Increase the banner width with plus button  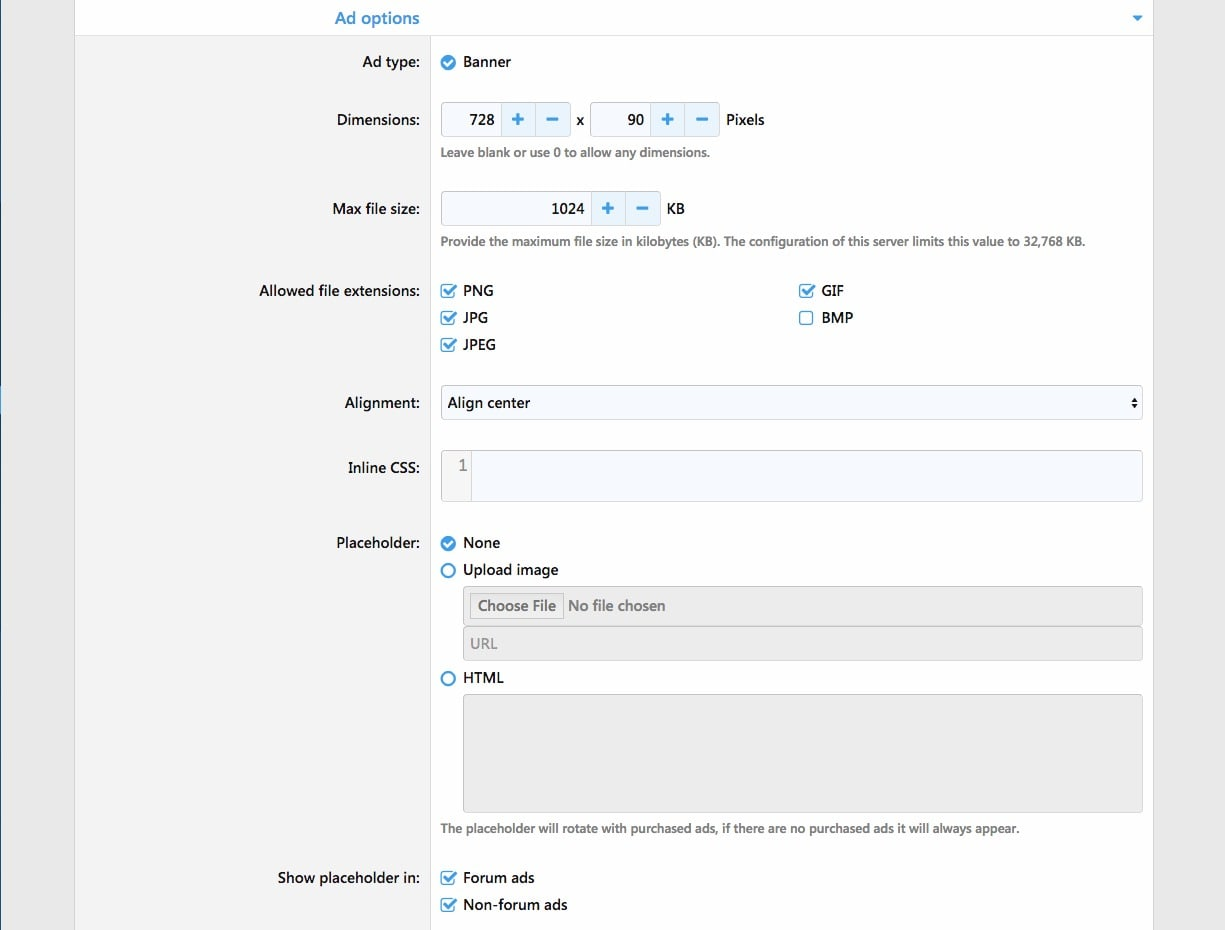[x=518, y=120]
